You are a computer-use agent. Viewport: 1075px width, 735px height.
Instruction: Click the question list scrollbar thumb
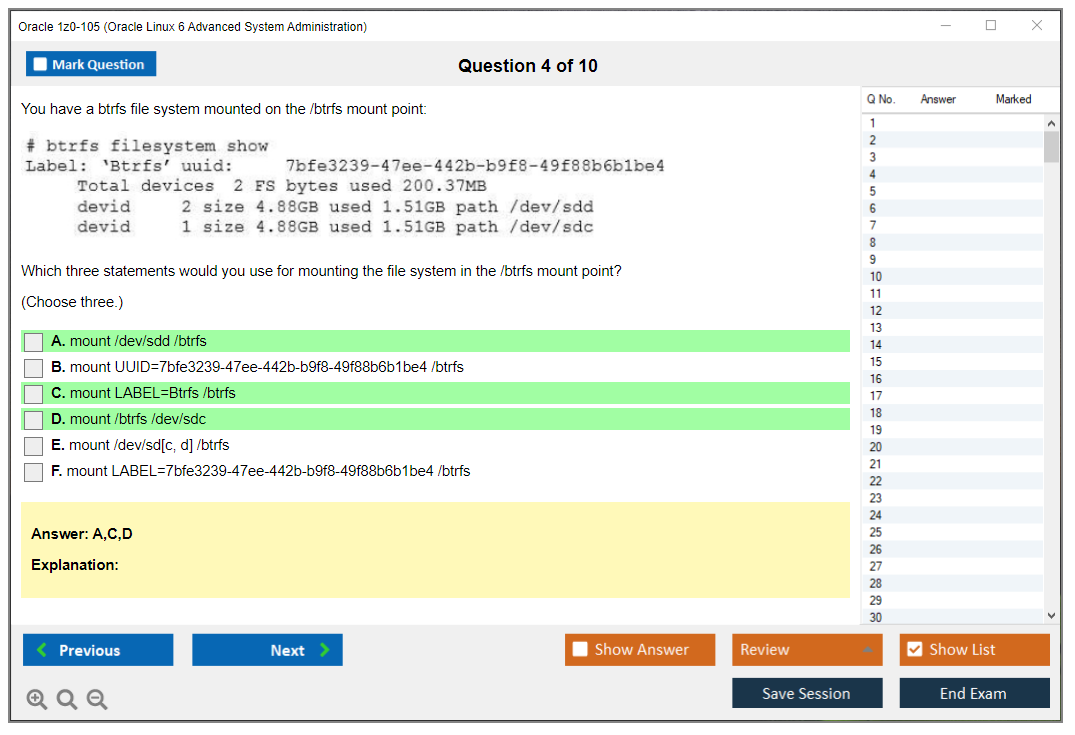click(x=1051, y=145)
